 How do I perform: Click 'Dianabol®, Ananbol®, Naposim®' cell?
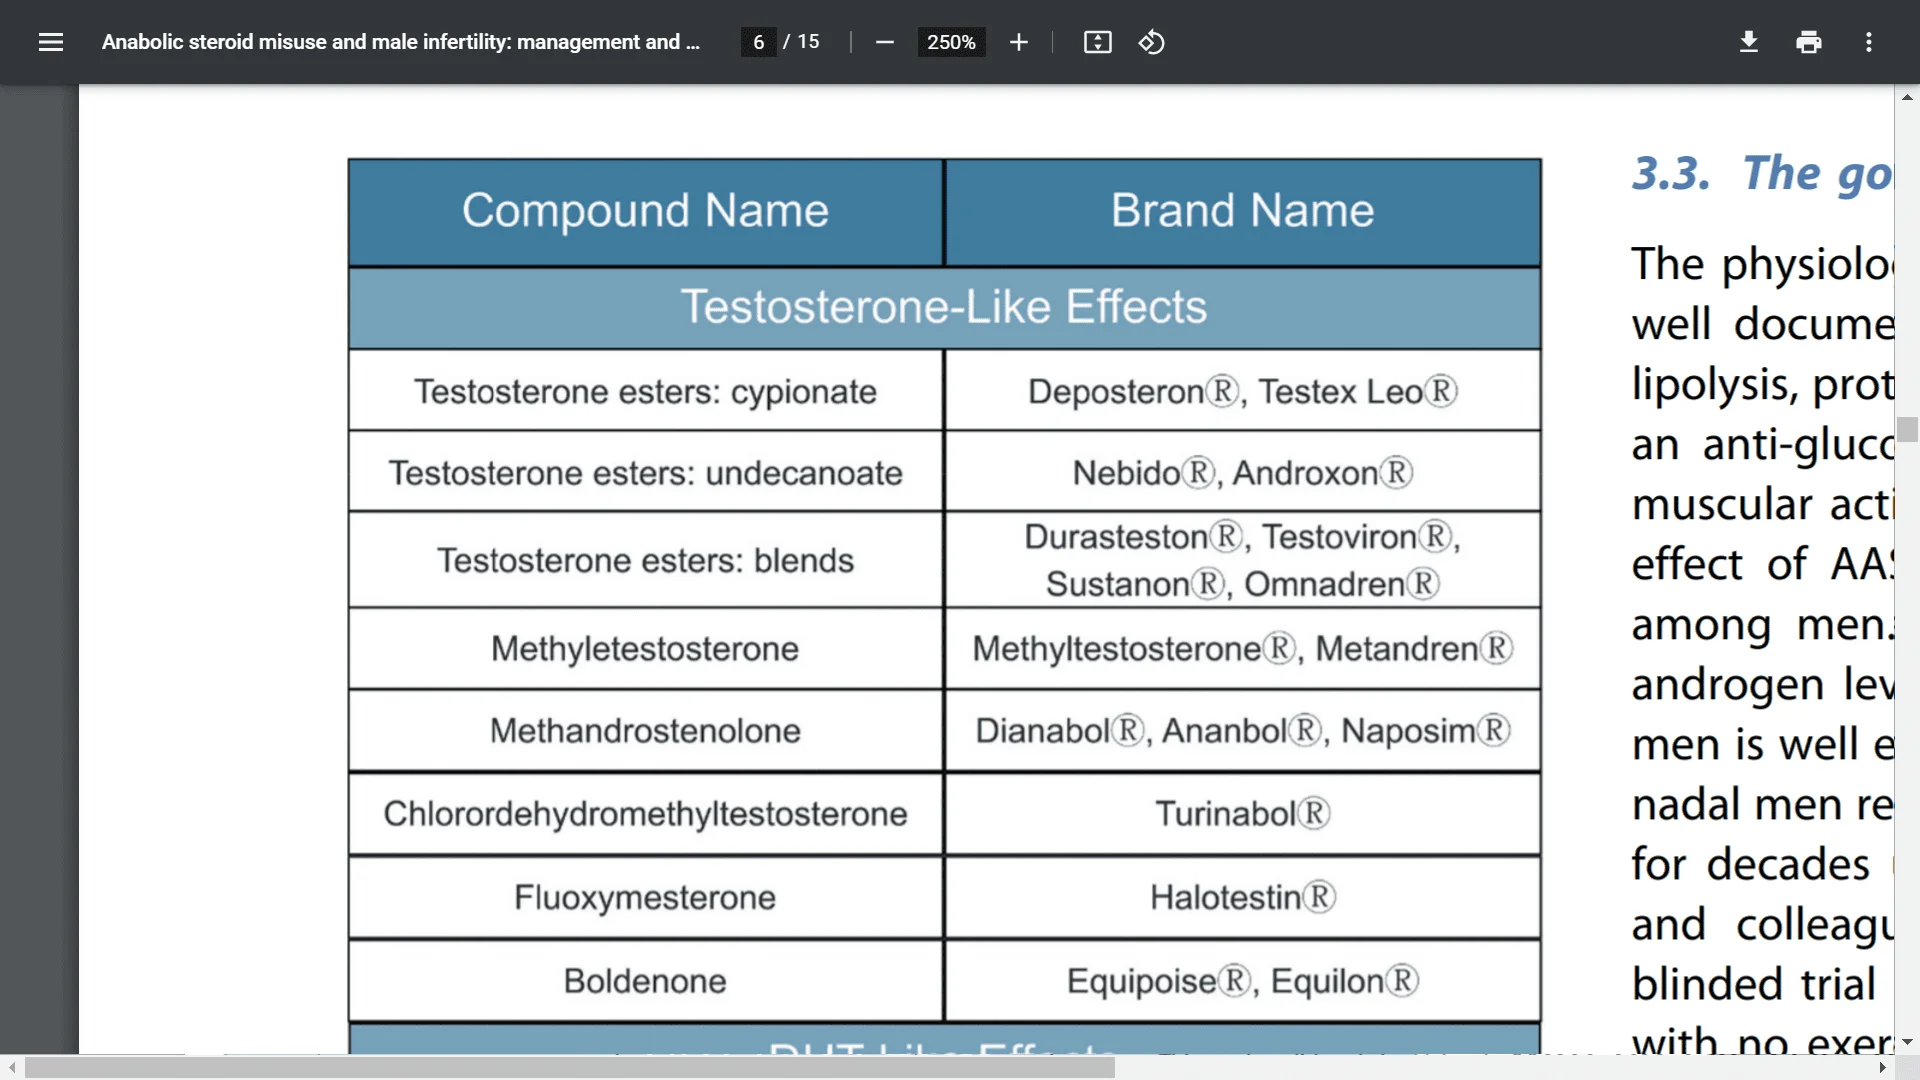(1242, 731)
